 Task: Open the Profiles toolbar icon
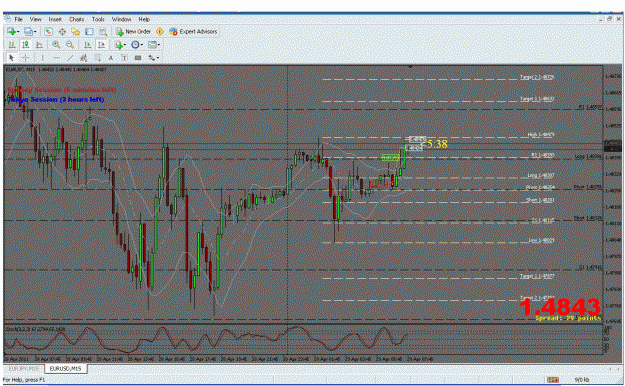point(28,32)
